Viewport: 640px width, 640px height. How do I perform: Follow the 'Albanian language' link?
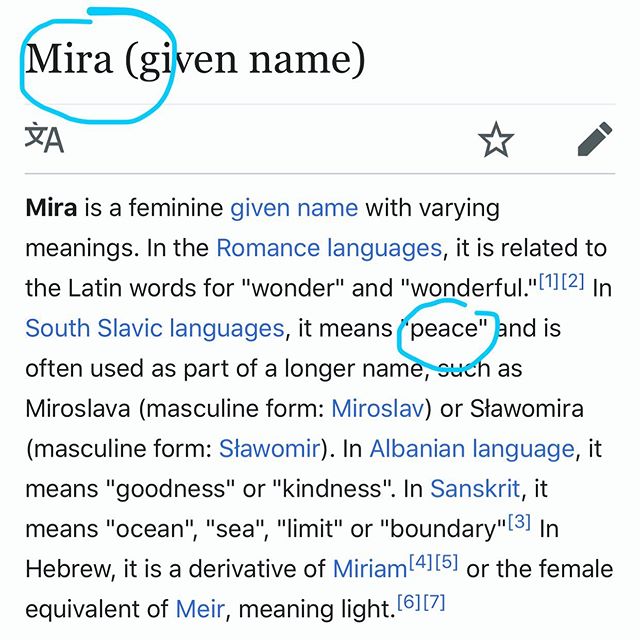pos(472,449)
